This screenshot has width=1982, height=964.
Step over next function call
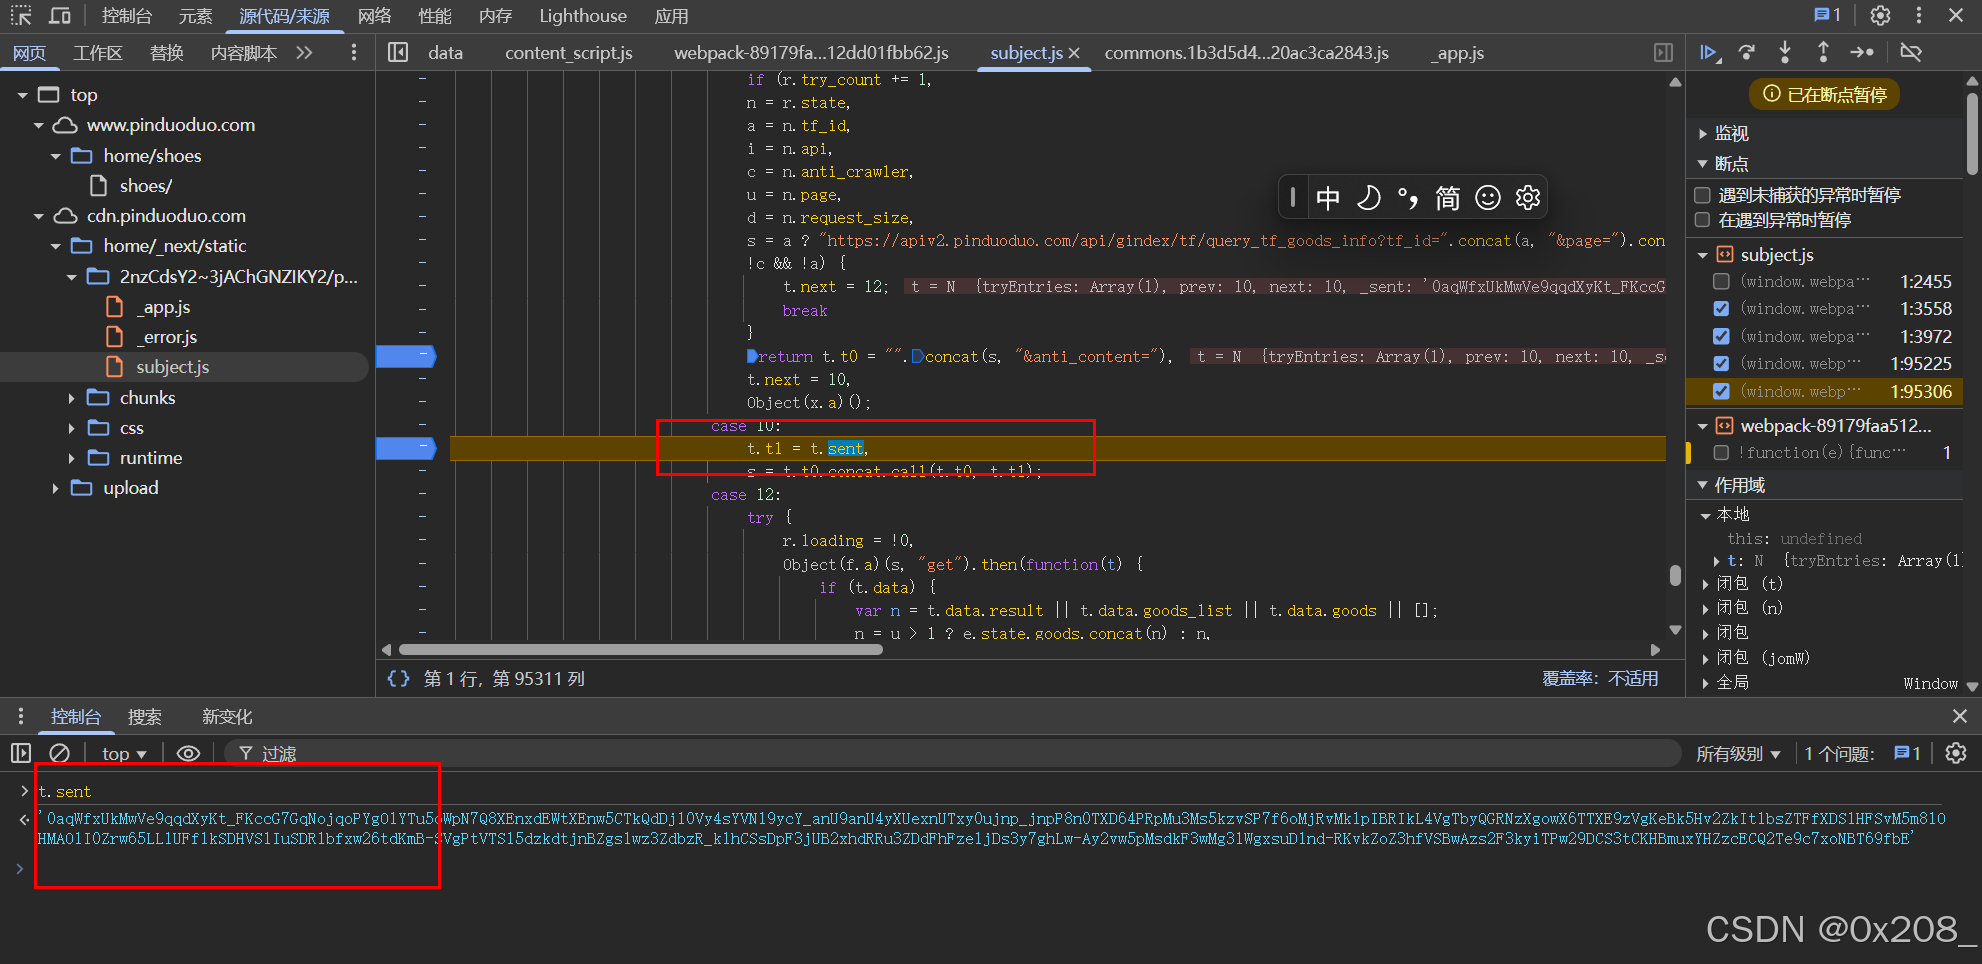click(1747, 52)
